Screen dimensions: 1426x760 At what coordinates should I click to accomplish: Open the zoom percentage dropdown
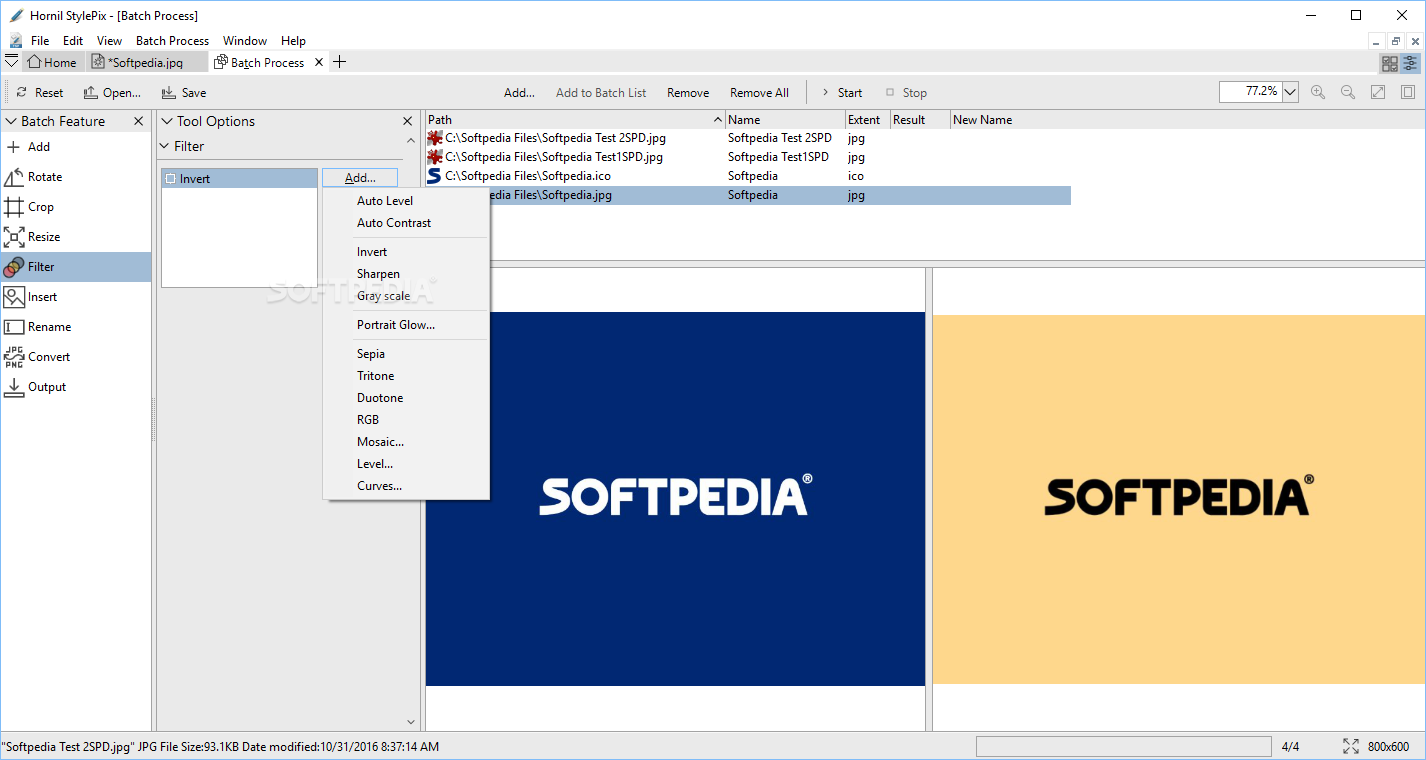pyautogui.click(x=1290, y=92)
